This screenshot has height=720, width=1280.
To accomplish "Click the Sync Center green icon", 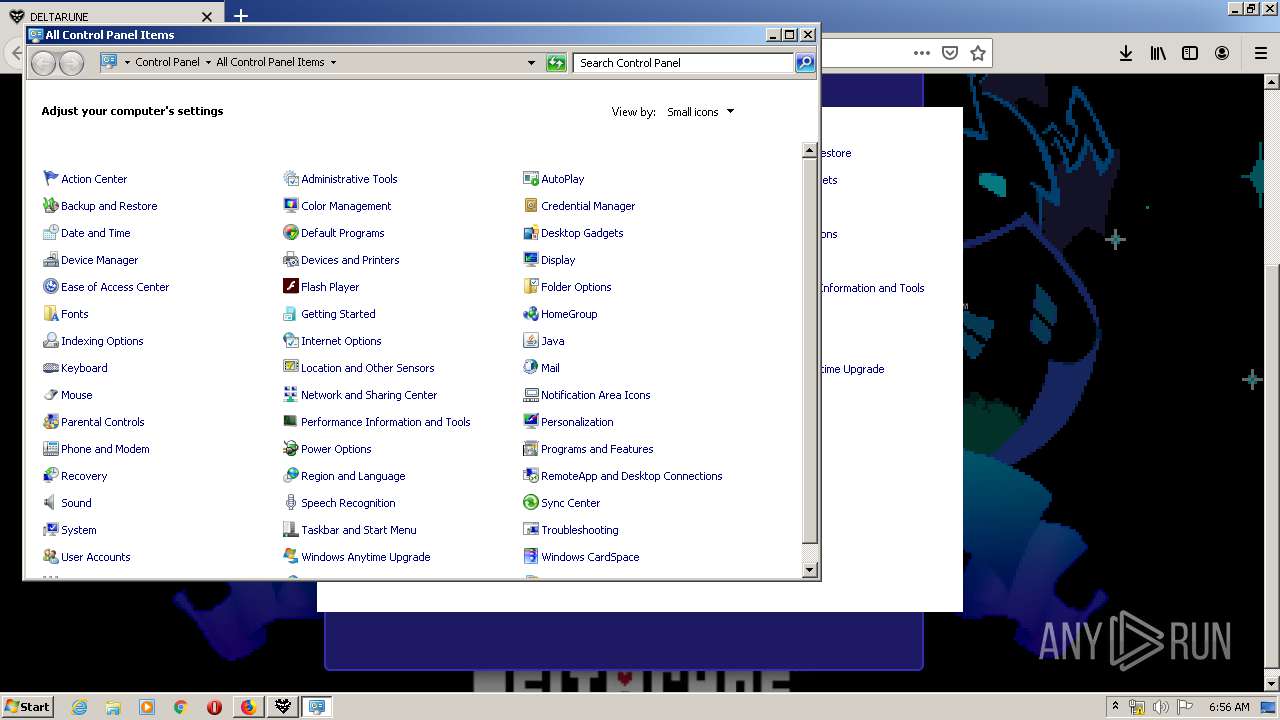I will point(531,502).
